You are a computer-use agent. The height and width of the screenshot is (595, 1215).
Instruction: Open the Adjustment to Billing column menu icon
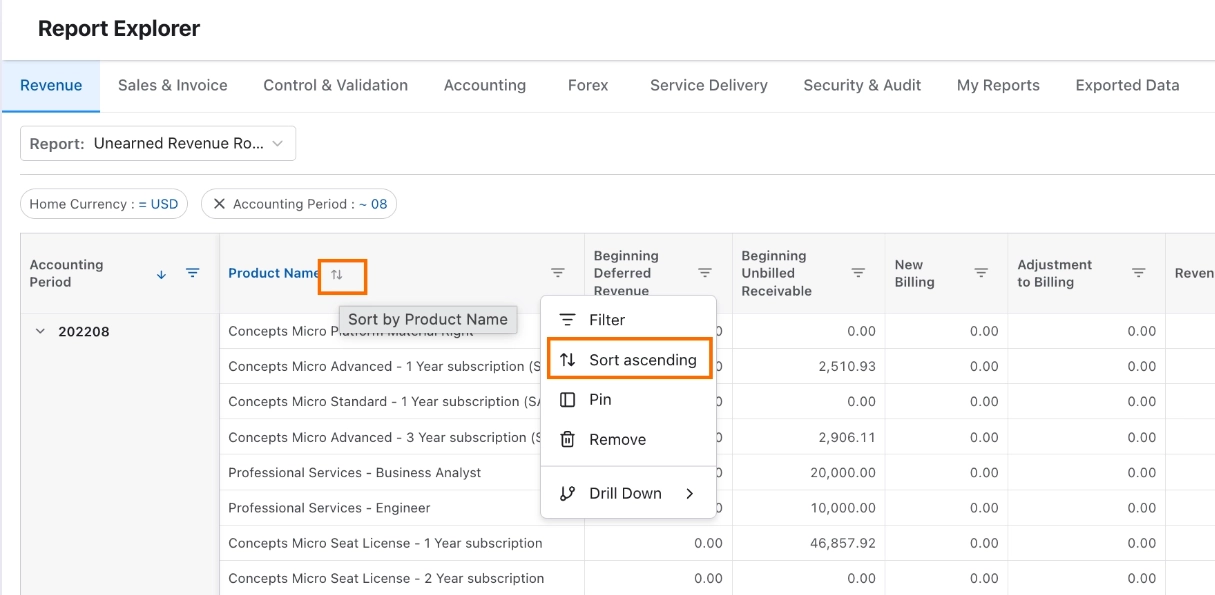click(x=1139, y=273)
